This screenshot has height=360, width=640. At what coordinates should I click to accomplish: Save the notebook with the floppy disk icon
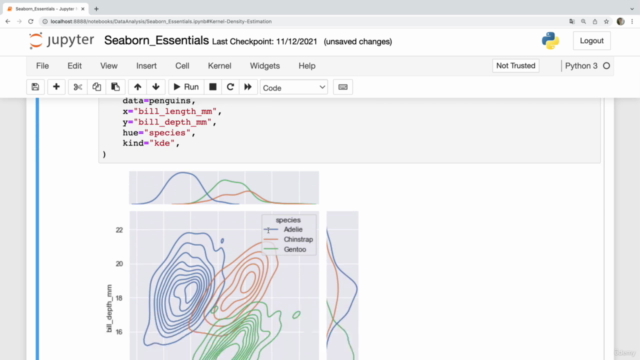tap(35, 87)
